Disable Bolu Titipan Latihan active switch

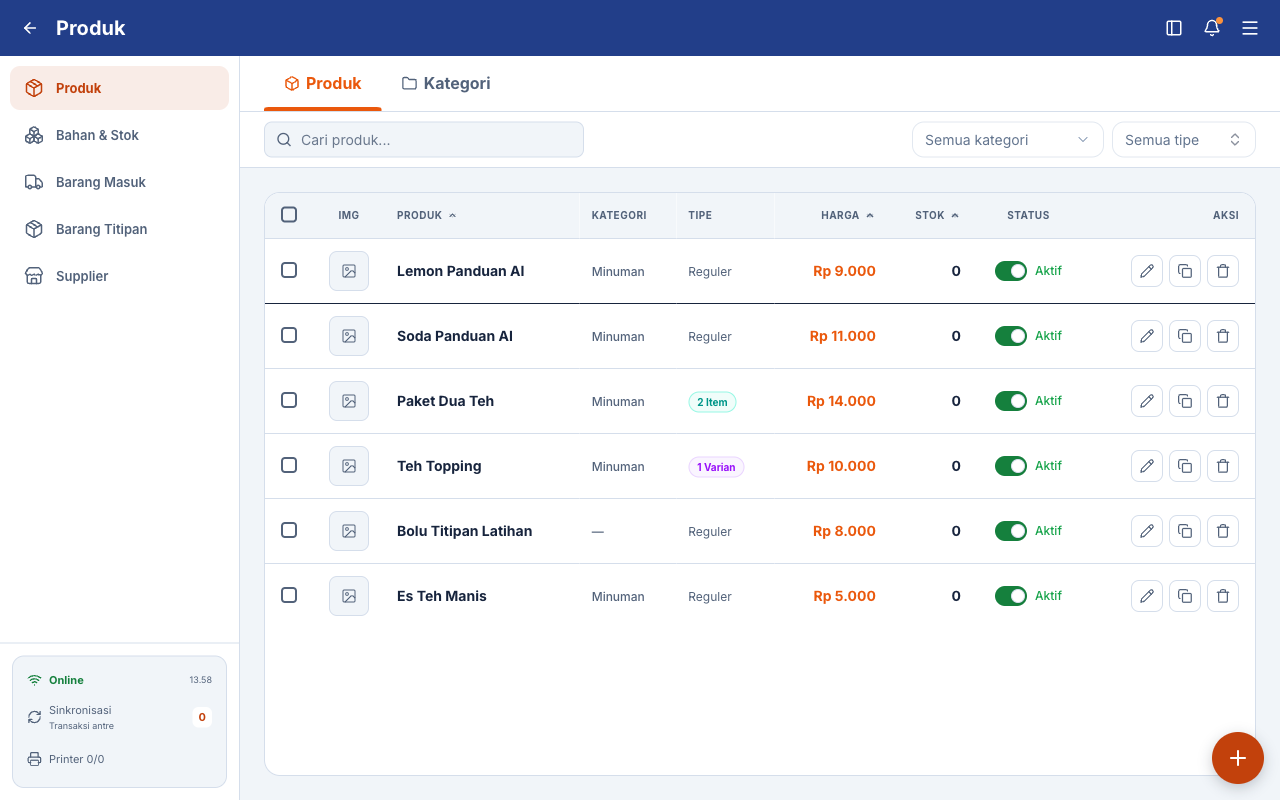1011,531
